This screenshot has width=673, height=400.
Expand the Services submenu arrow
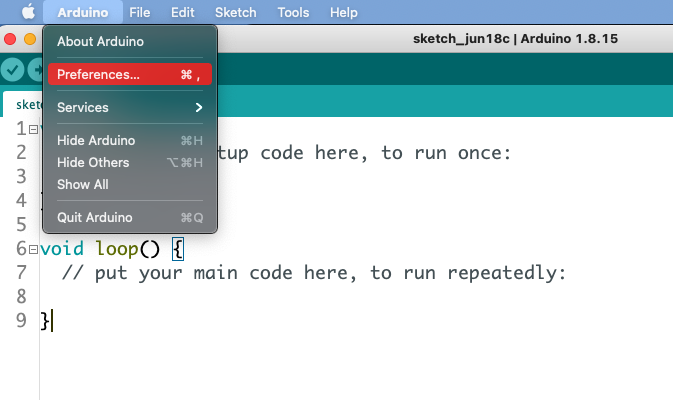(x=199, y=107)
